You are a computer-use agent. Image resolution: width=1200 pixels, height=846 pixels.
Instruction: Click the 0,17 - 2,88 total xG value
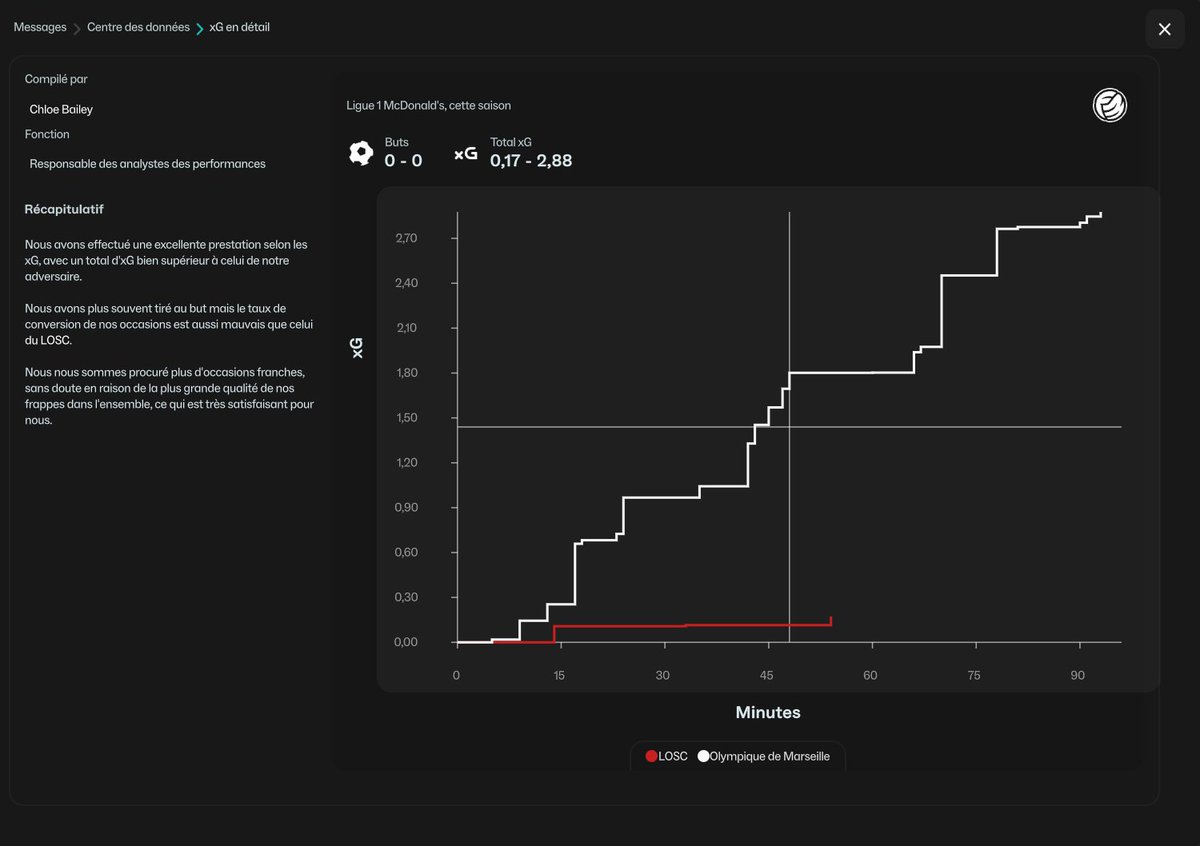pyautogui.click(x=531, y=160)
